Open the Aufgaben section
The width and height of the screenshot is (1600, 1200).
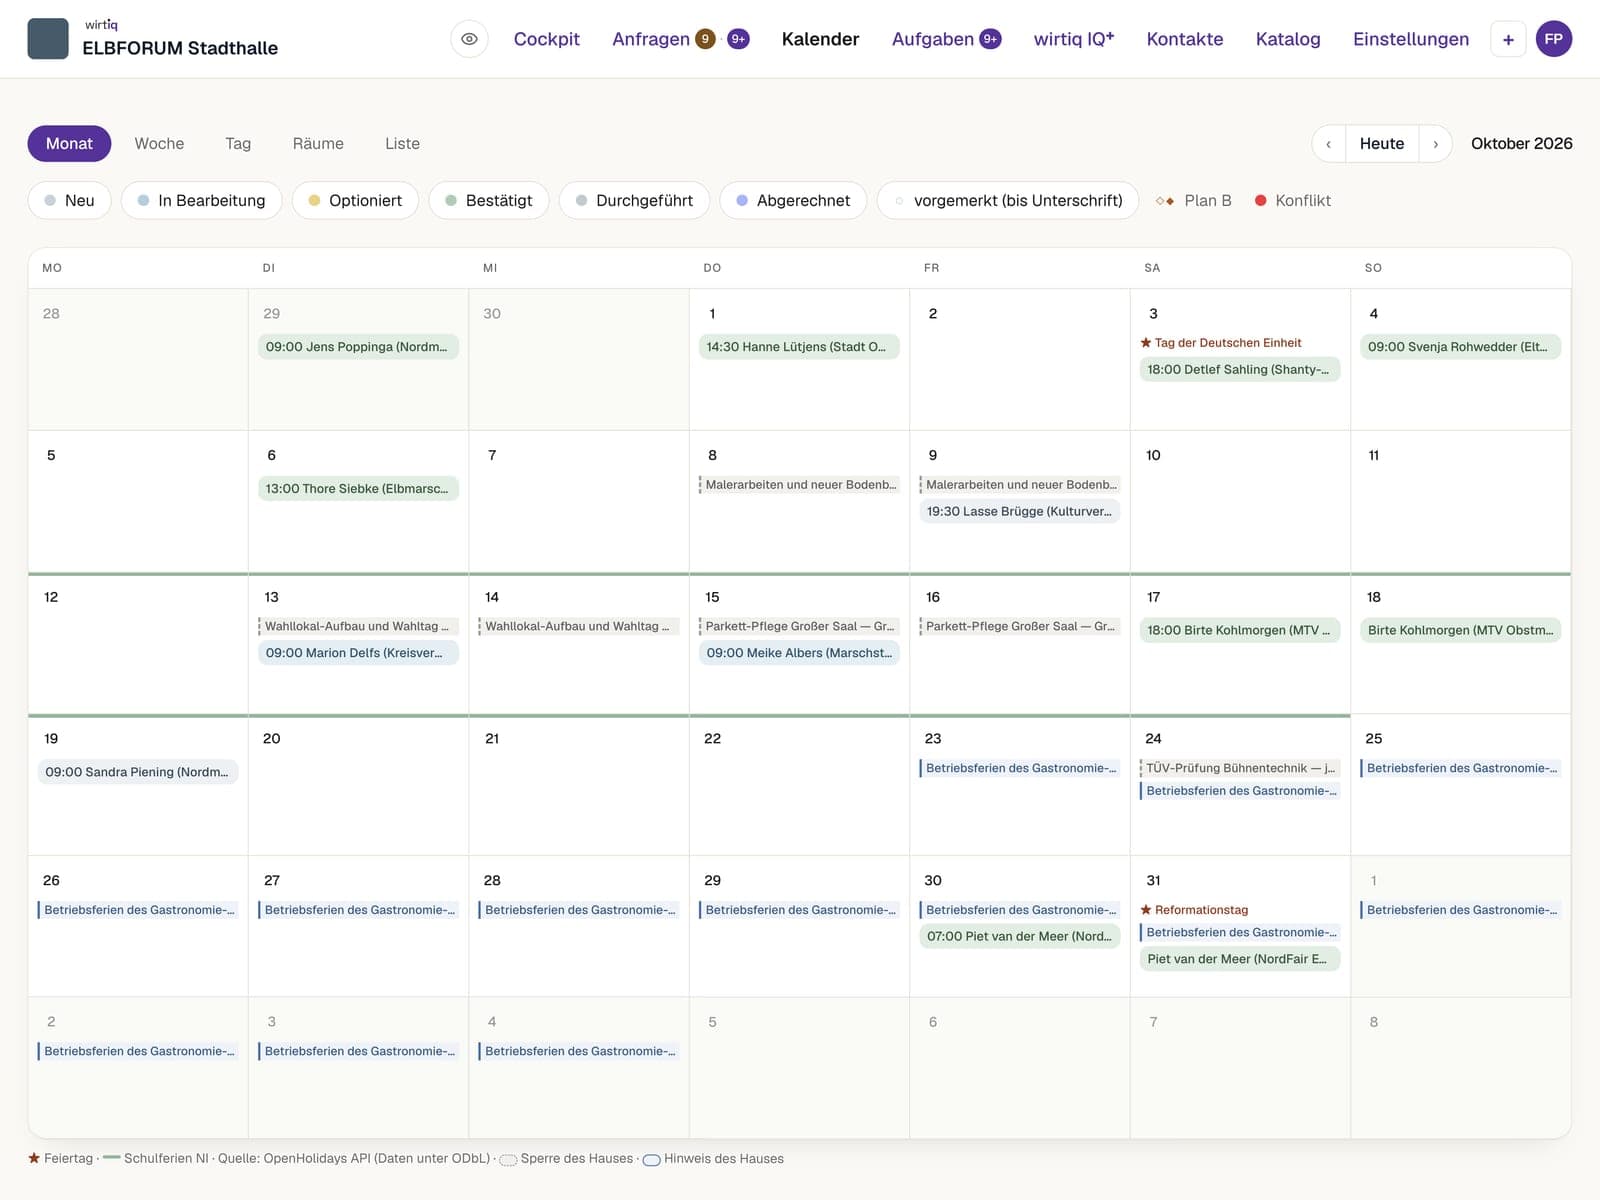pos(932,39)
